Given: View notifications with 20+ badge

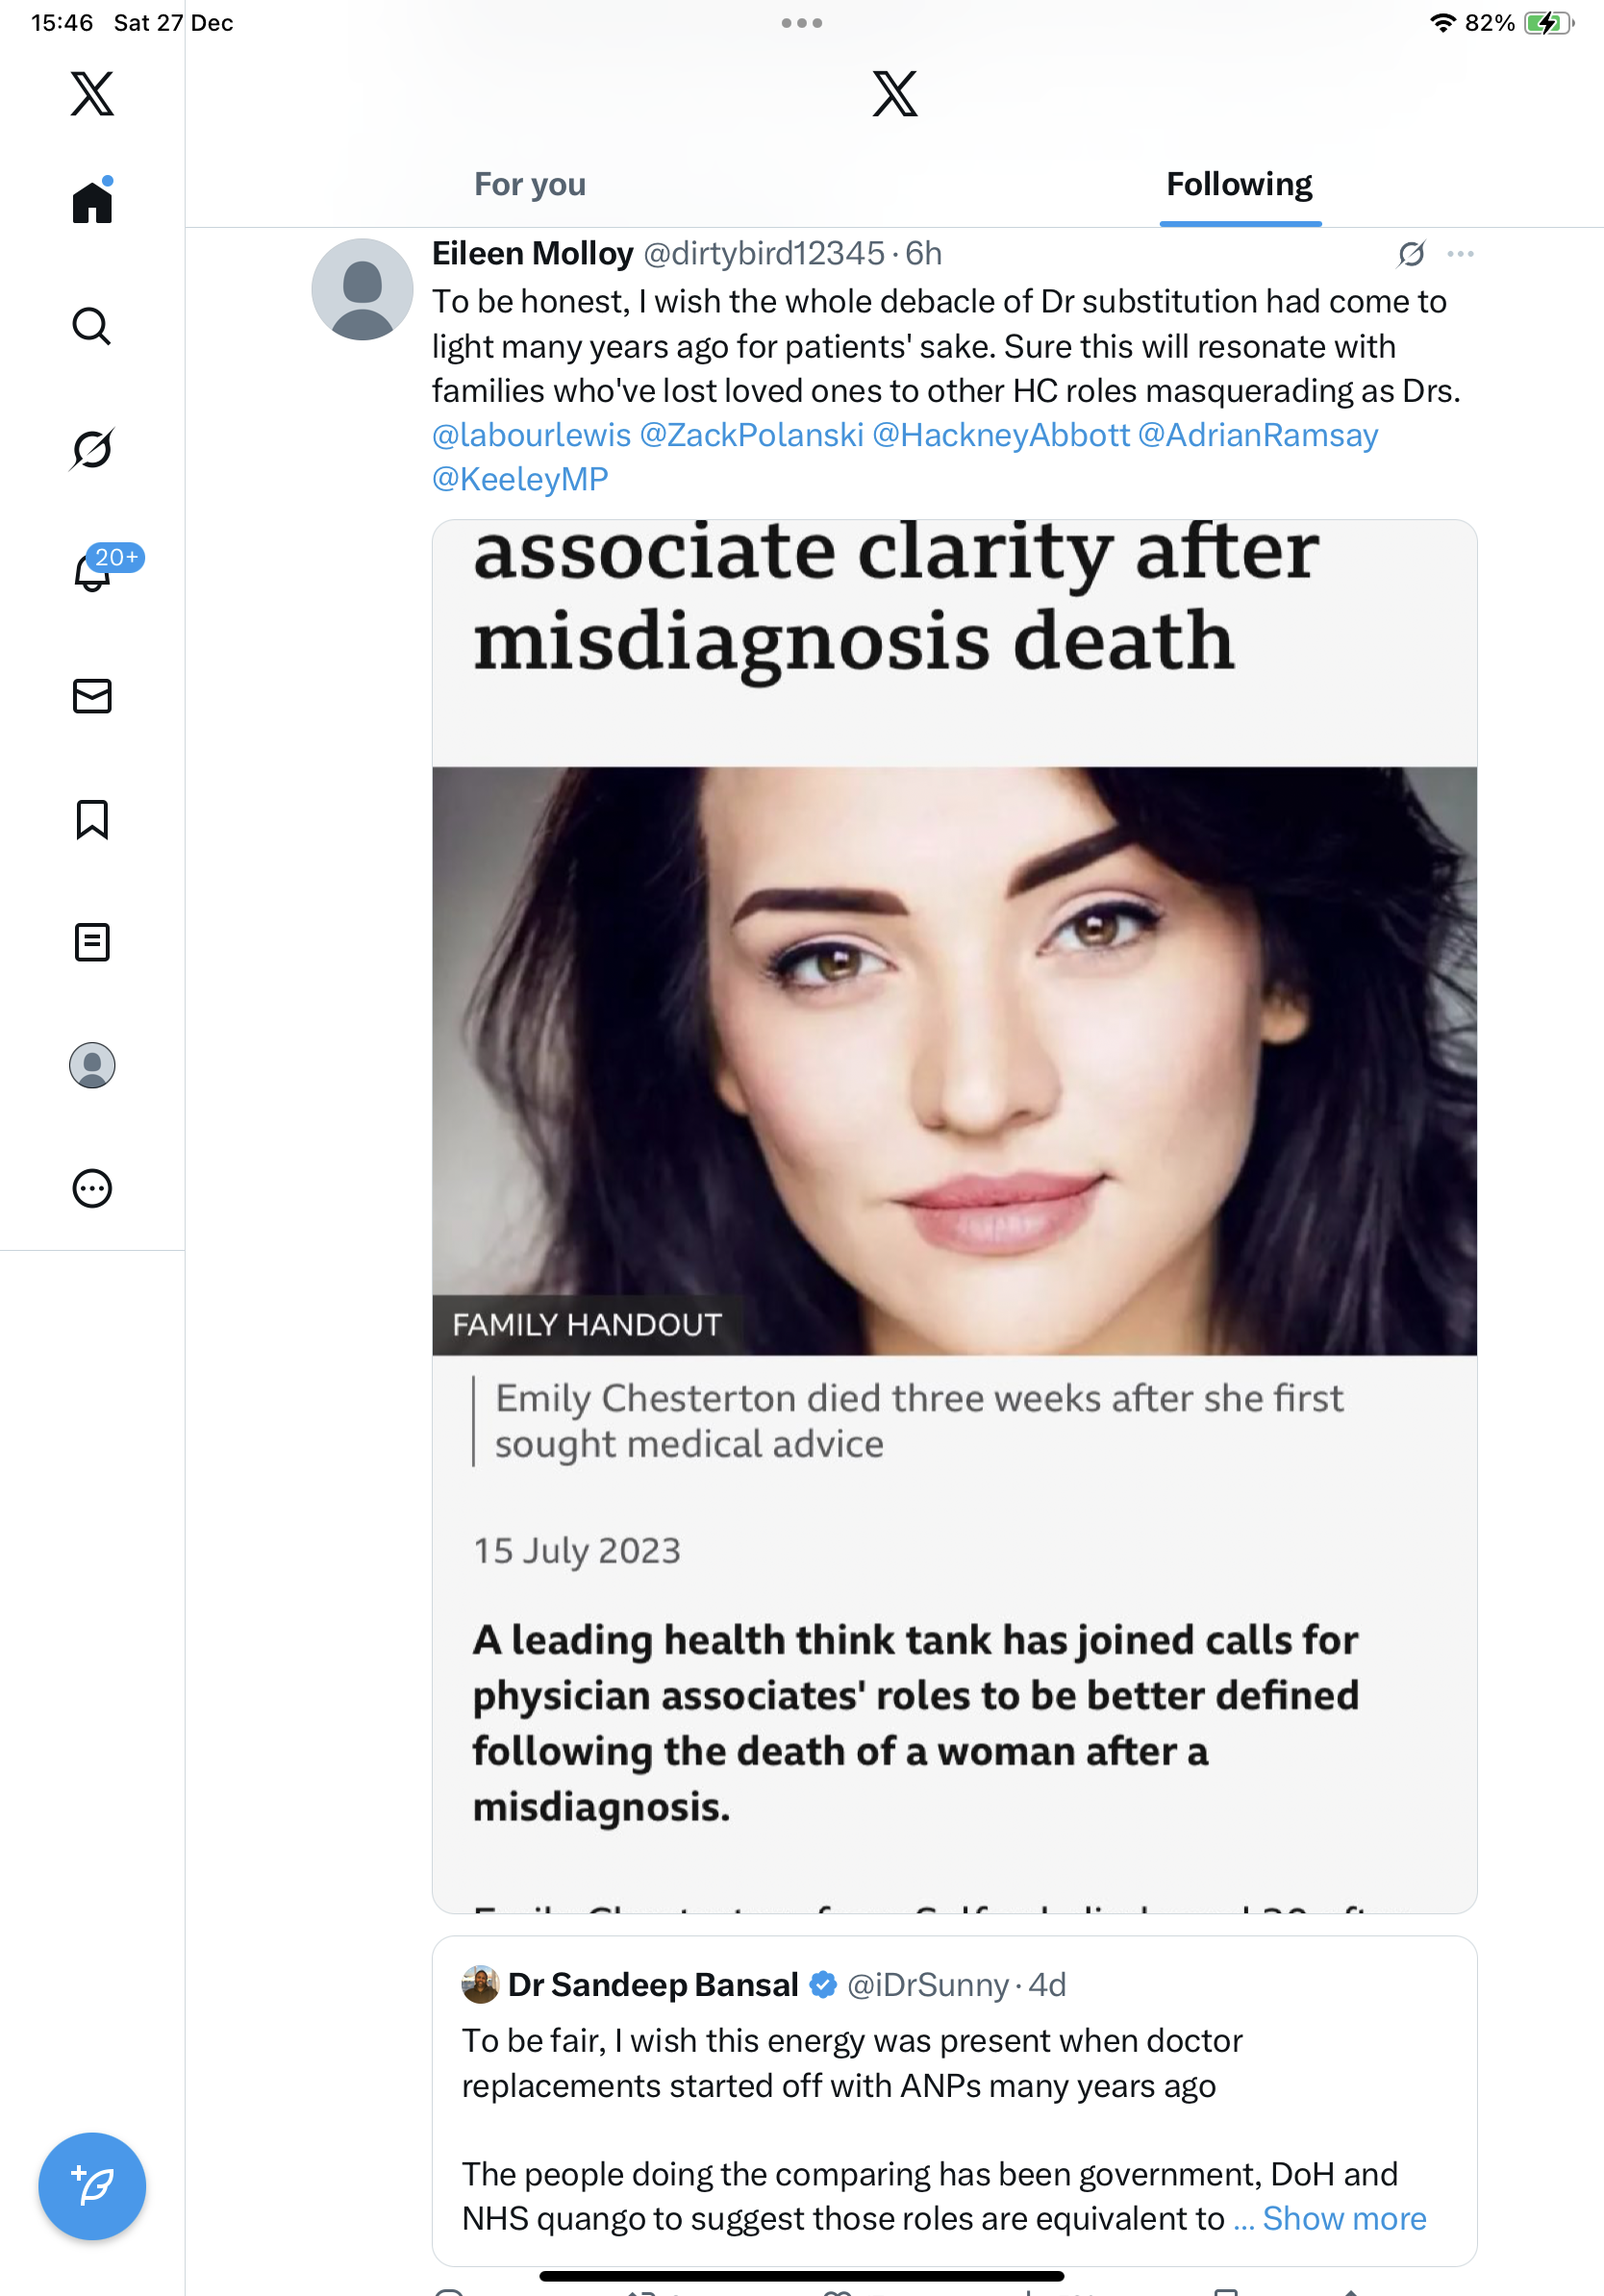Looking at the screenshot, I should point(94,572).
